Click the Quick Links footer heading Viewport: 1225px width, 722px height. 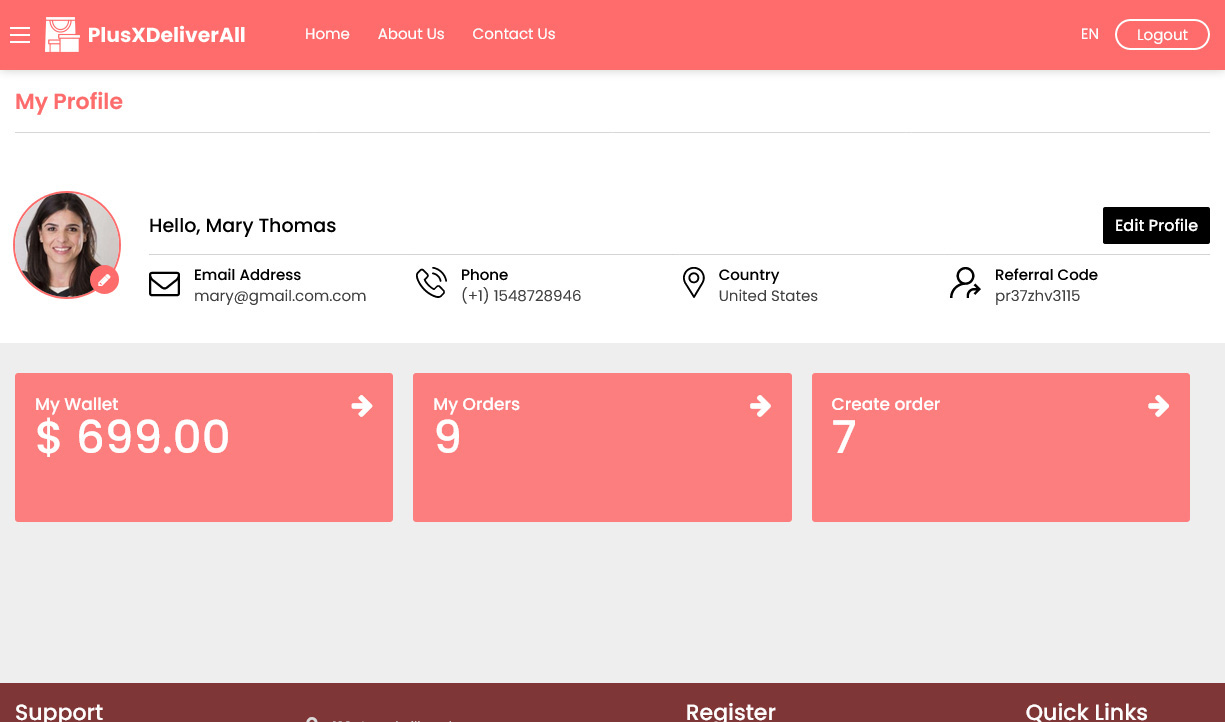pyautogui.click(x=1086, y=711)
